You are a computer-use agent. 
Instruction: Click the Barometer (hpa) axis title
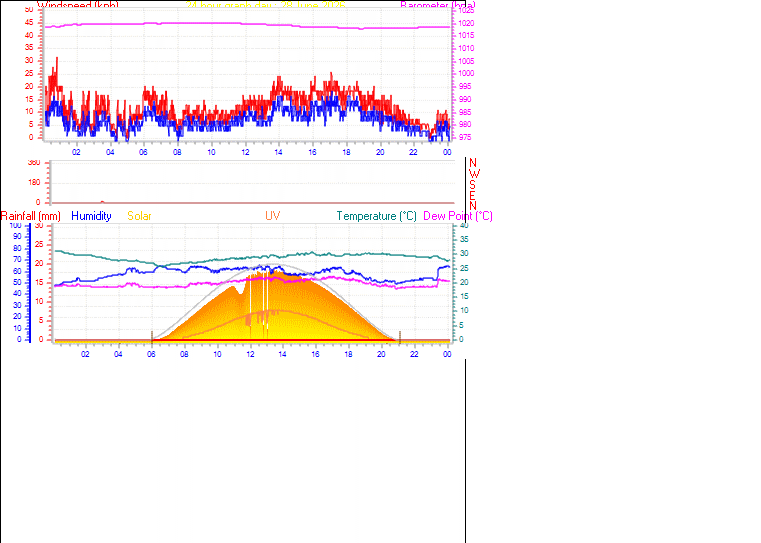438,5
